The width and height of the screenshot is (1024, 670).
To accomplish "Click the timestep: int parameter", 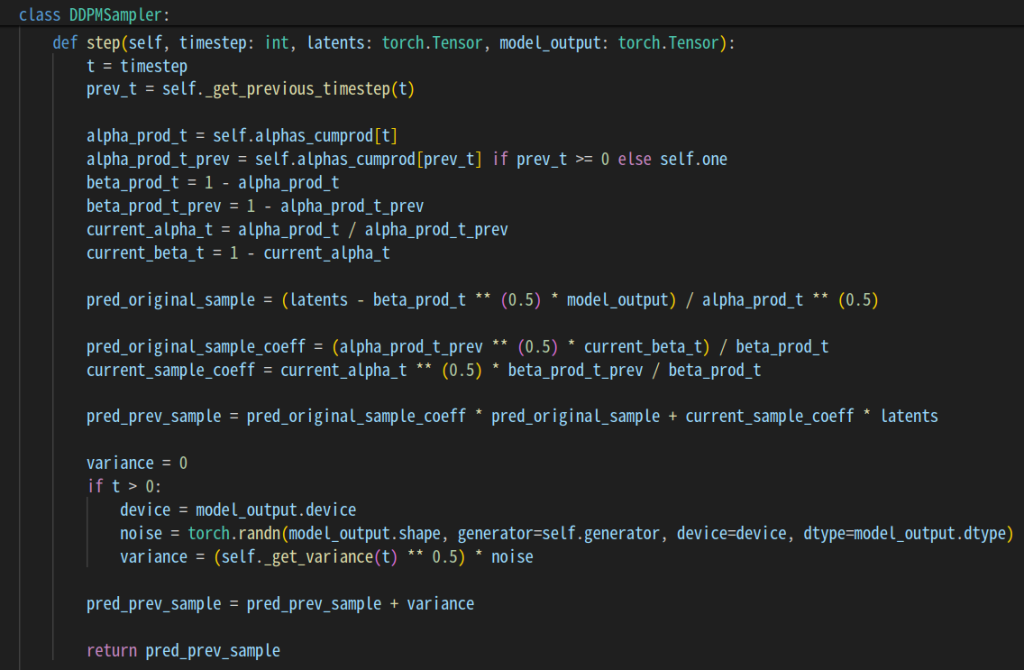I will (x=223, y=44).
